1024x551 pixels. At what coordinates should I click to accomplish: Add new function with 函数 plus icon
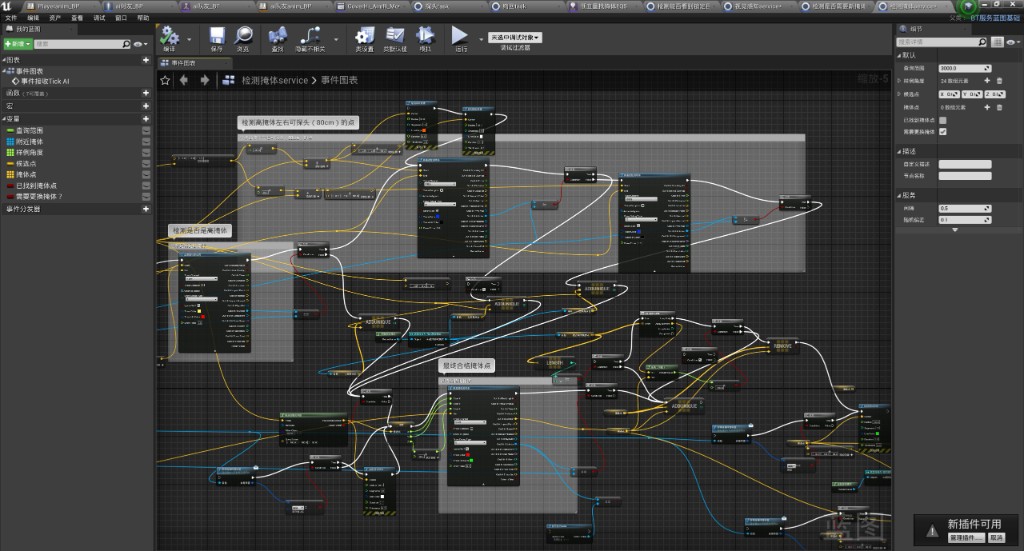click(146, 93)
